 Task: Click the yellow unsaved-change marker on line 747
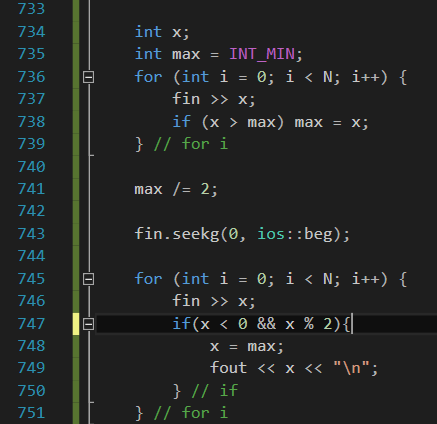[x=76, y=324]
